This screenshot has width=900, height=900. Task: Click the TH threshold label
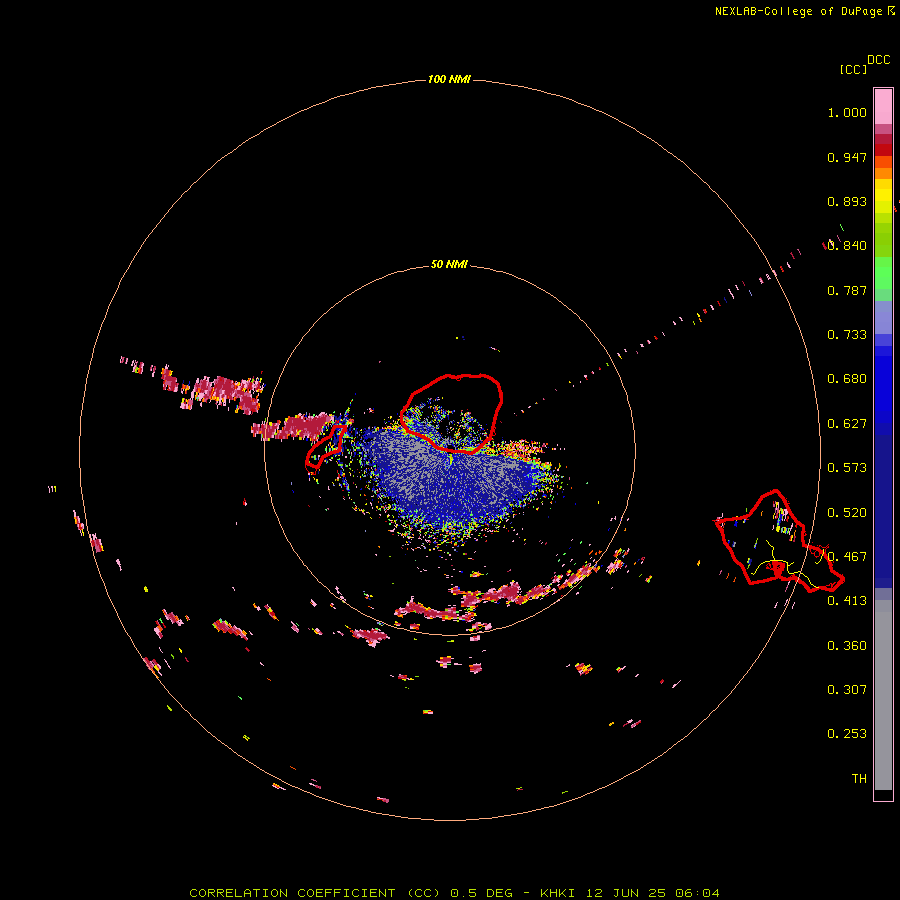coord(859,779)
